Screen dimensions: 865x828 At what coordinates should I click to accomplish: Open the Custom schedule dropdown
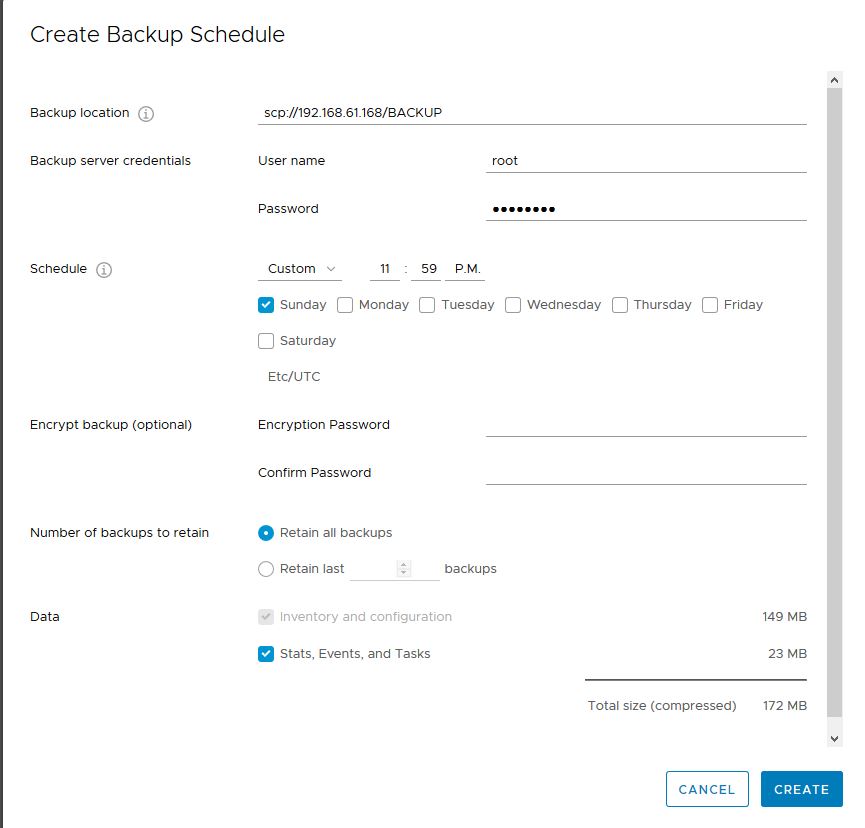click(x=300, y=269)
